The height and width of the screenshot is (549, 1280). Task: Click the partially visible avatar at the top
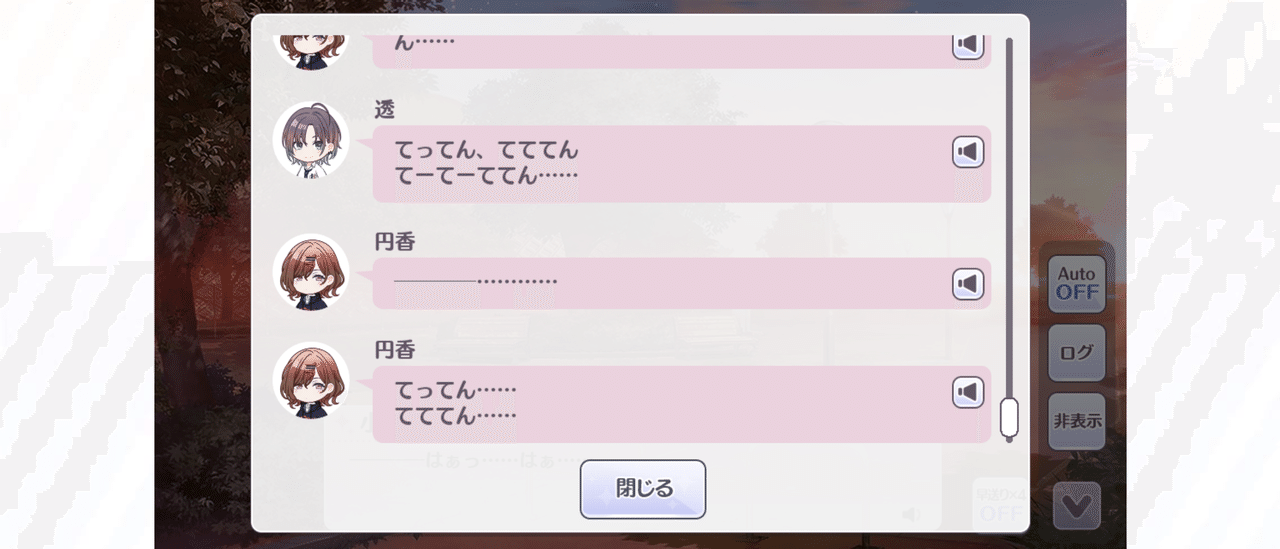point(311,52)
